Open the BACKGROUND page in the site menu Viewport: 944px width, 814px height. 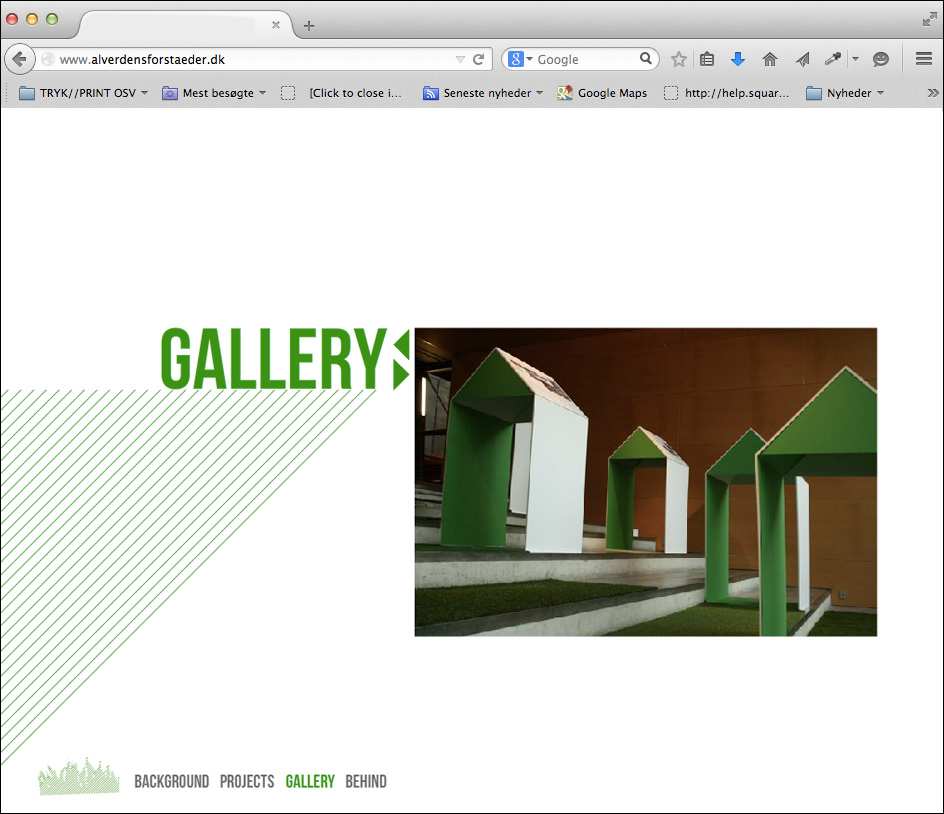point(172,781)
